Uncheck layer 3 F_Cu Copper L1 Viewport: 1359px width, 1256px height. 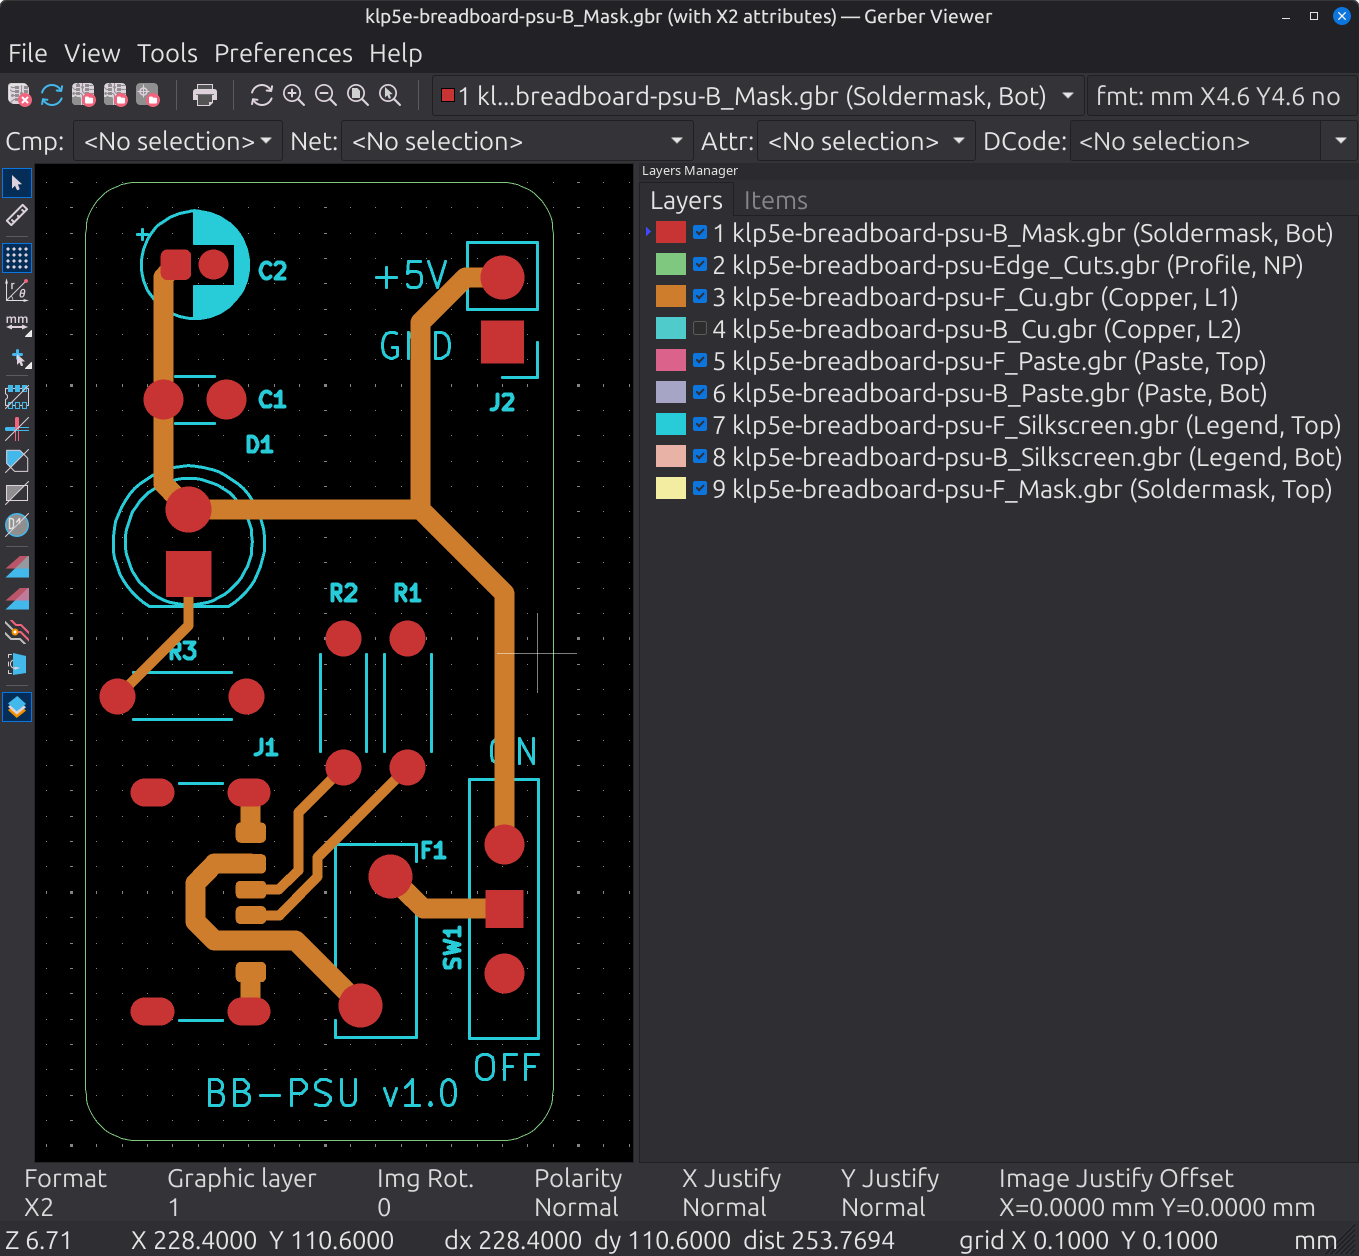tap(700, 297)
